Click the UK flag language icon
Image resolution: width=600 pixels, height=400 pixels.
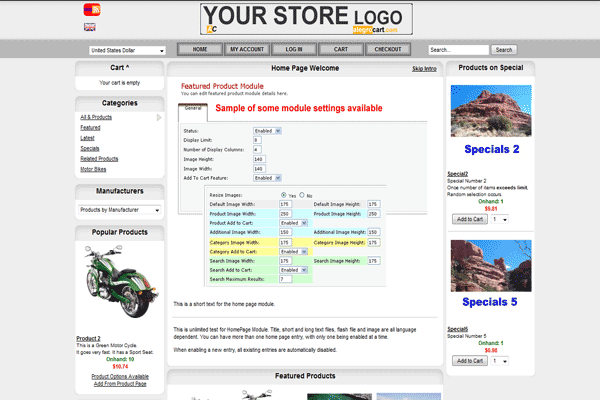pos(90,27)
